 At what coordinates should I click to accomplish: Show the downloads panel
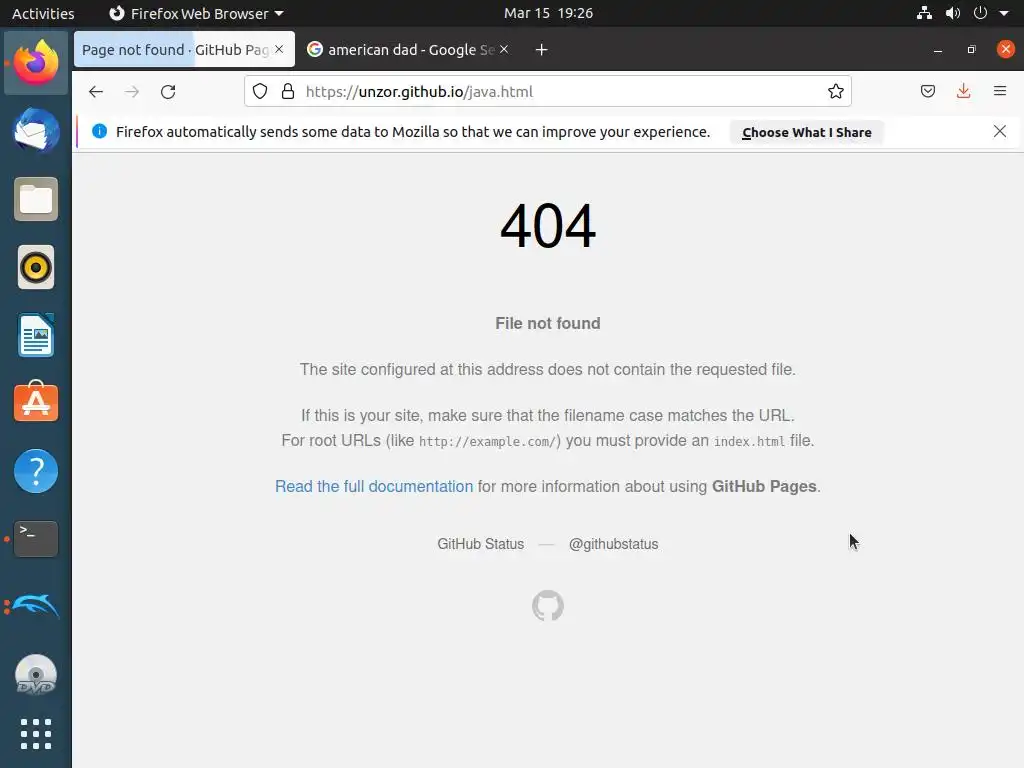coord(963,91)
